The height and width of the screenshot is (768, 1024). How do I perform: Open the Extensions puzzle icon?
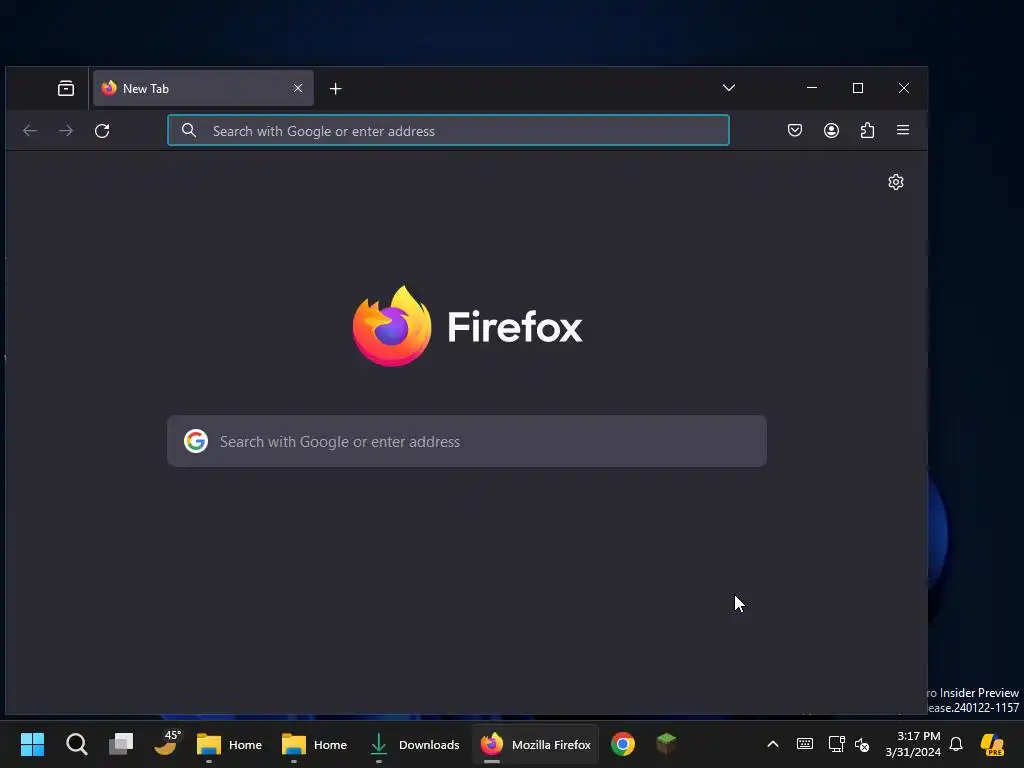click(x=867, y=130)
